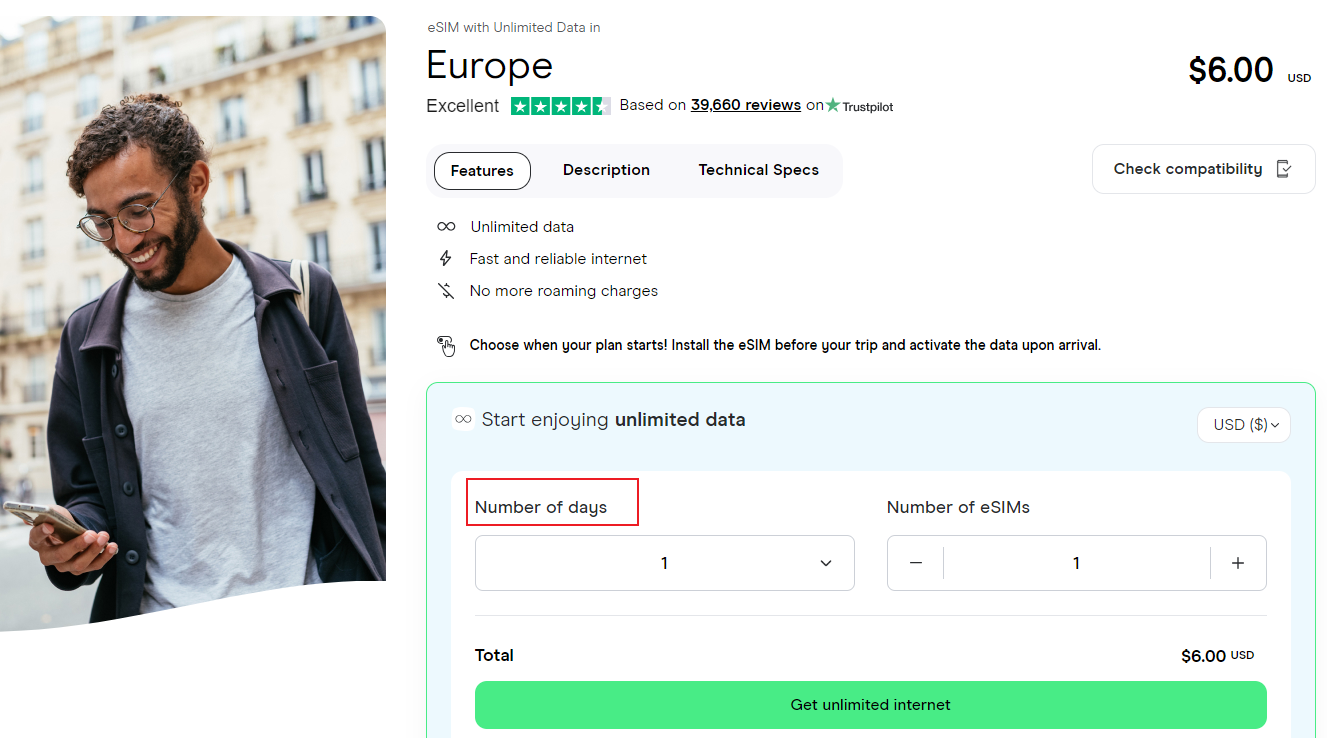Decrease number of eSIMs with minus
1327x738 pixels.
point(916,563)
